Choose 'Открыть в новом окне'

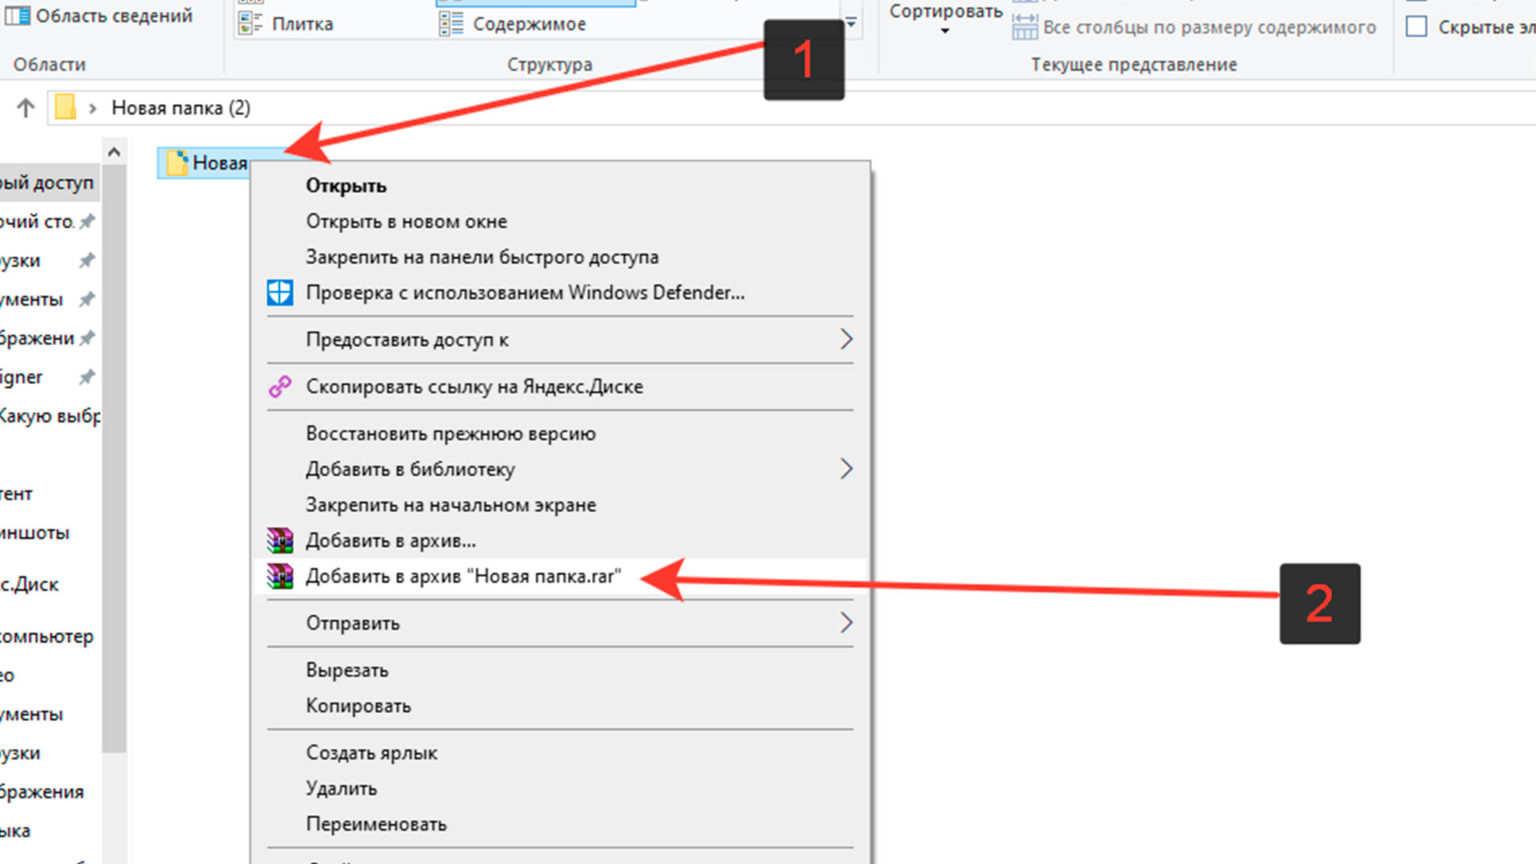pos(406,221)
